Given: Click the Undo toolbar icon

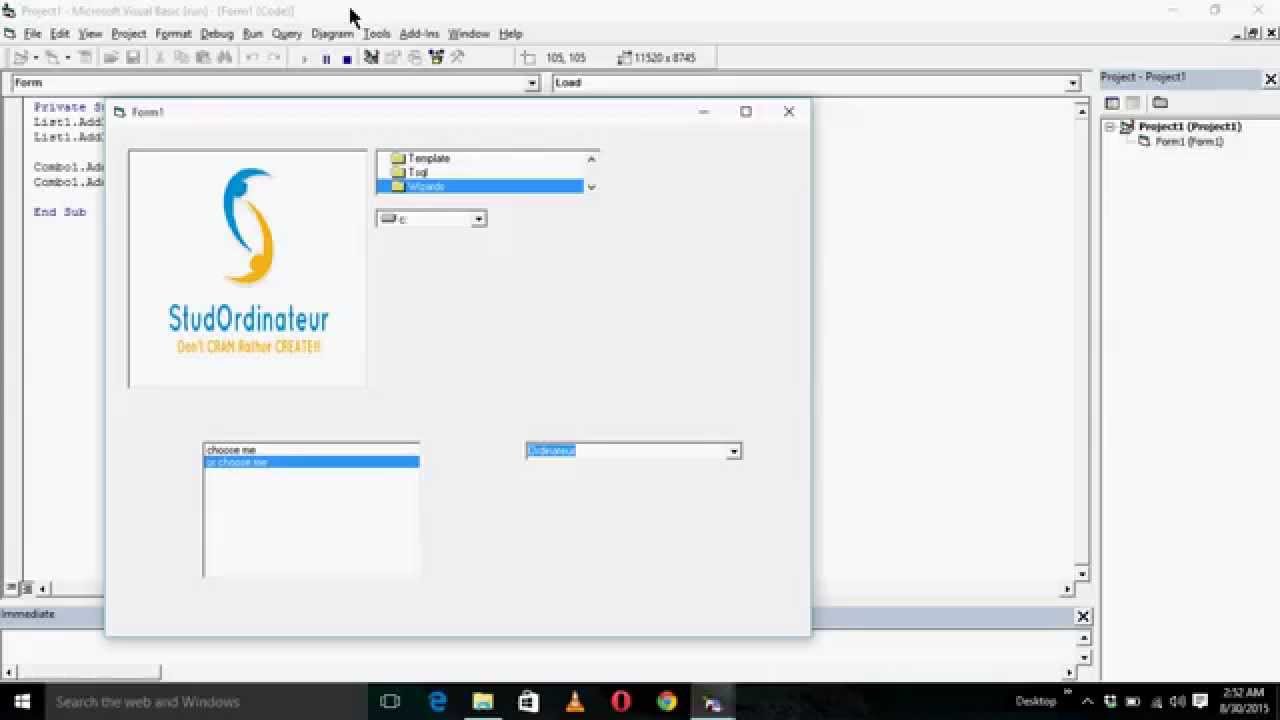Looking at the screenshot, I should (252, 58).
